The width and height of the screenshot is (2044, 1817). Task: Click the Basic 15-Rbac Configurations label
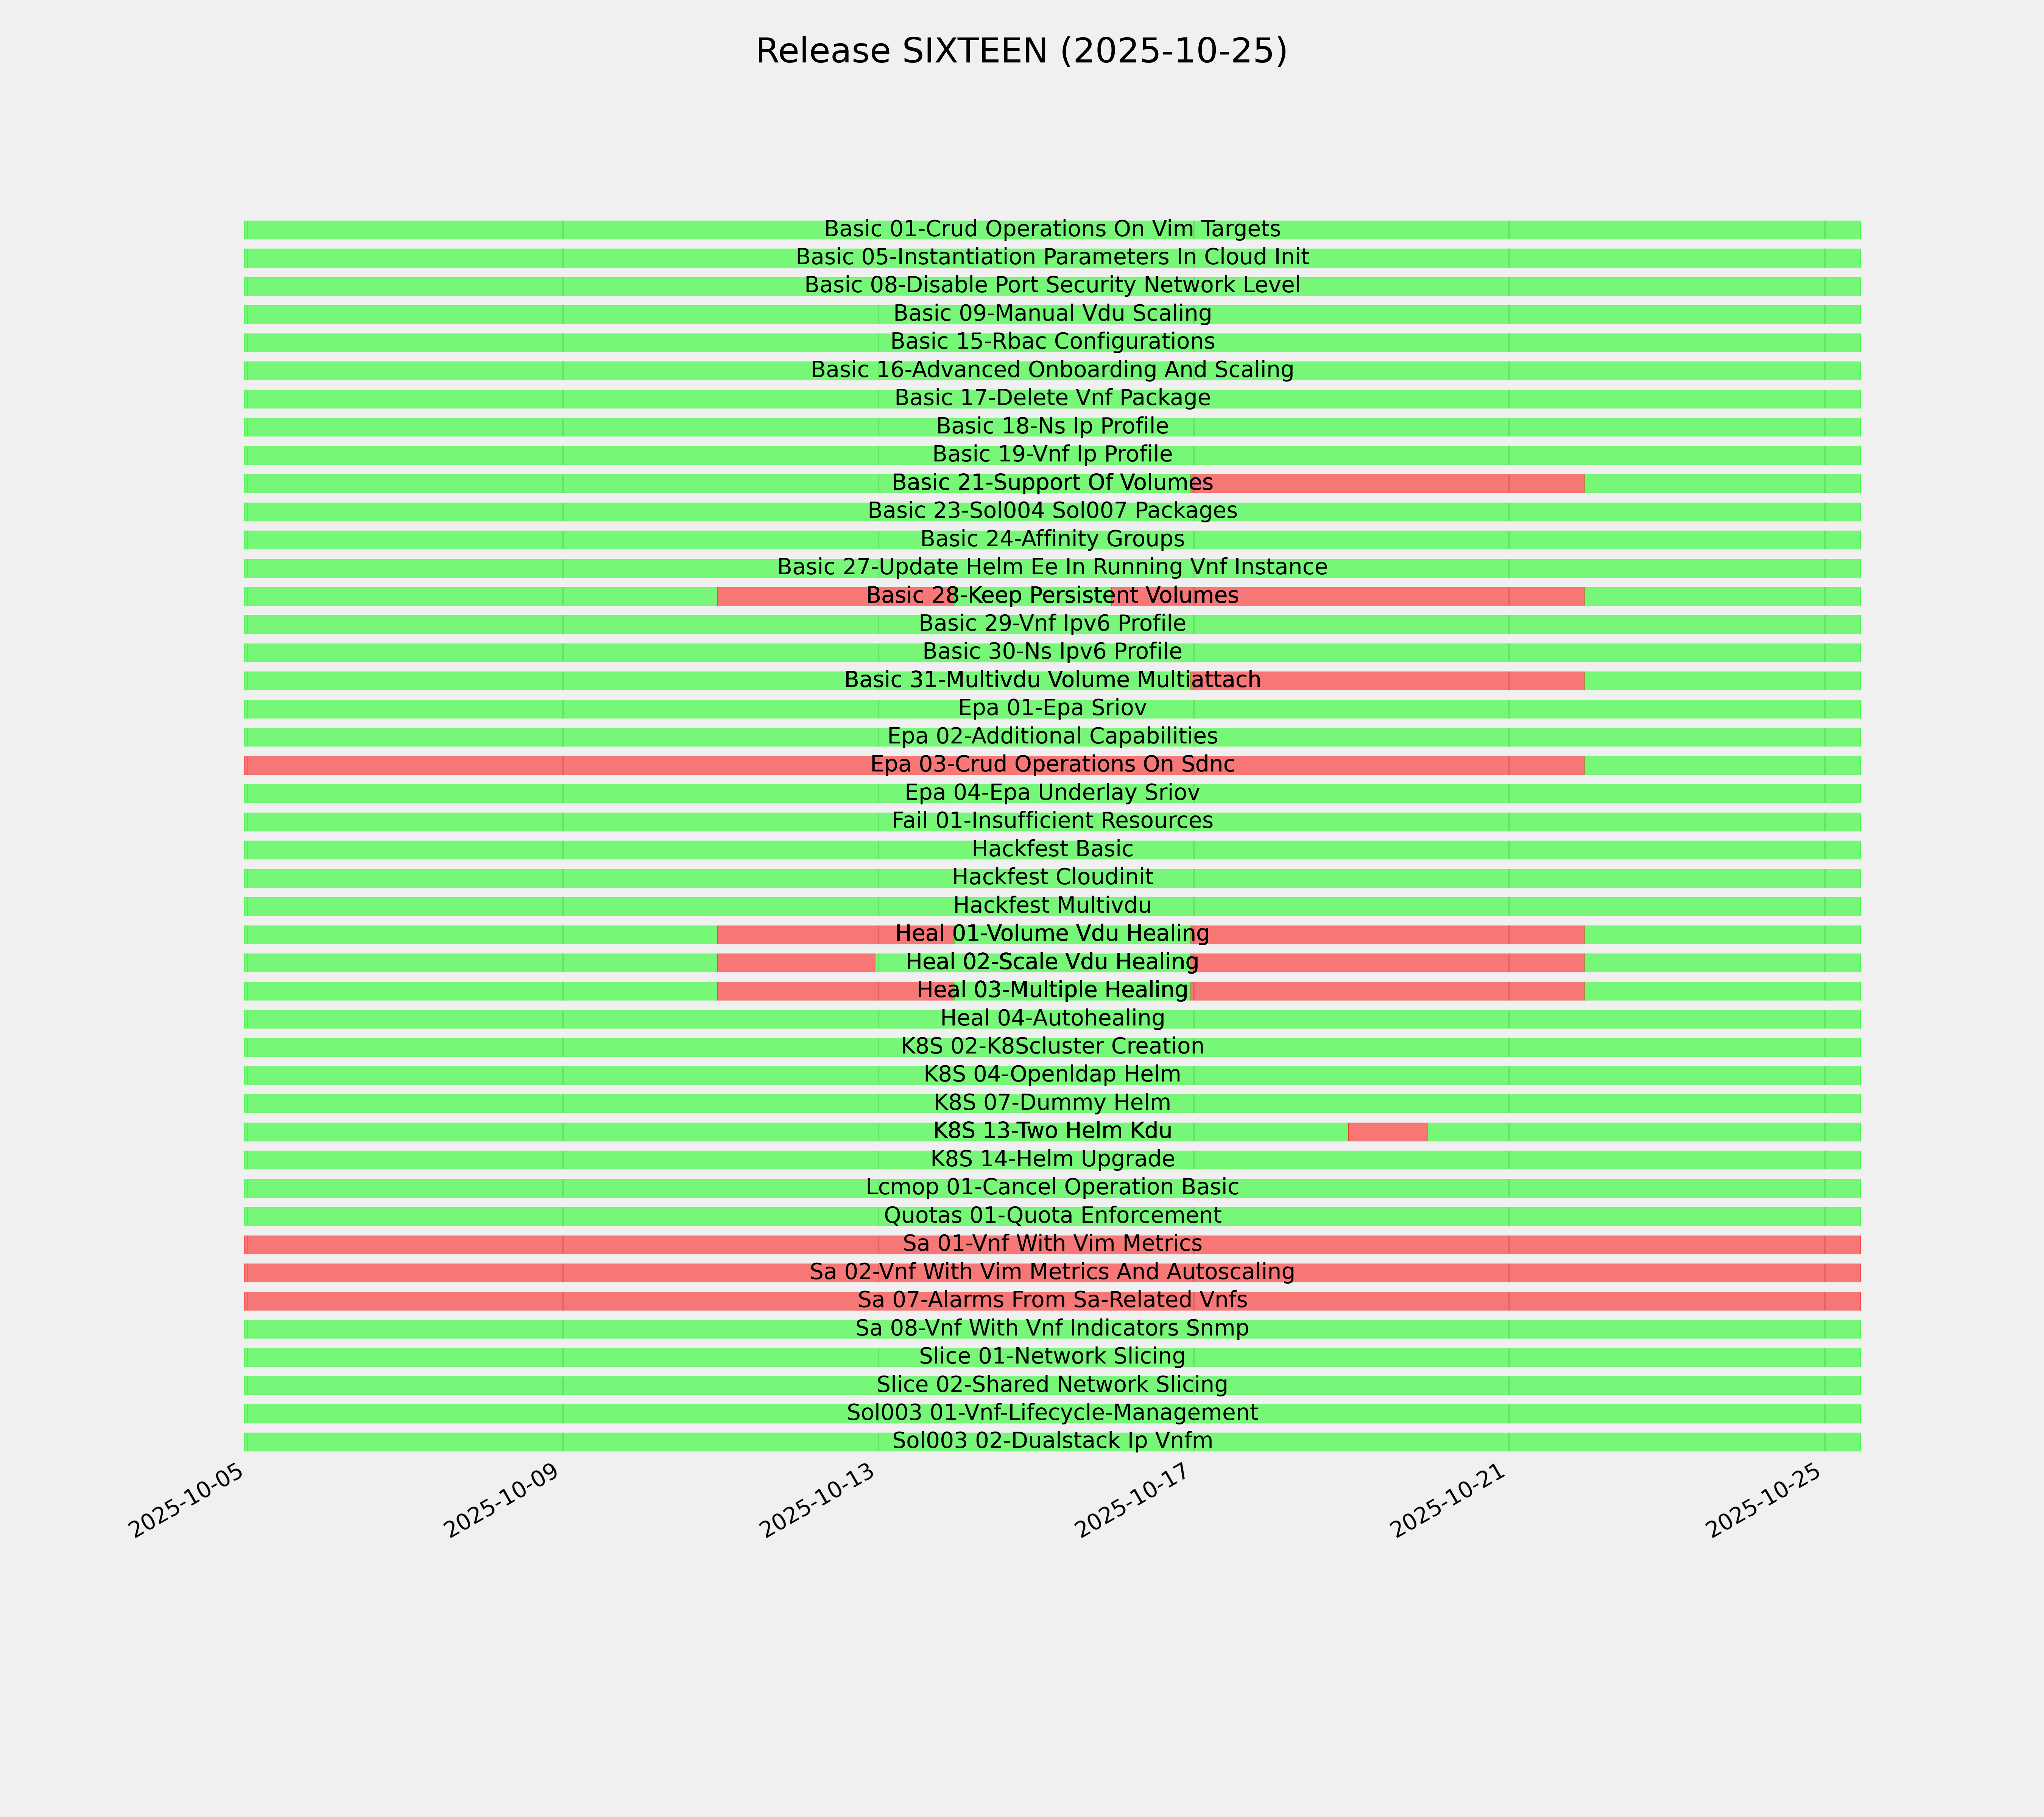(1052, 342)
